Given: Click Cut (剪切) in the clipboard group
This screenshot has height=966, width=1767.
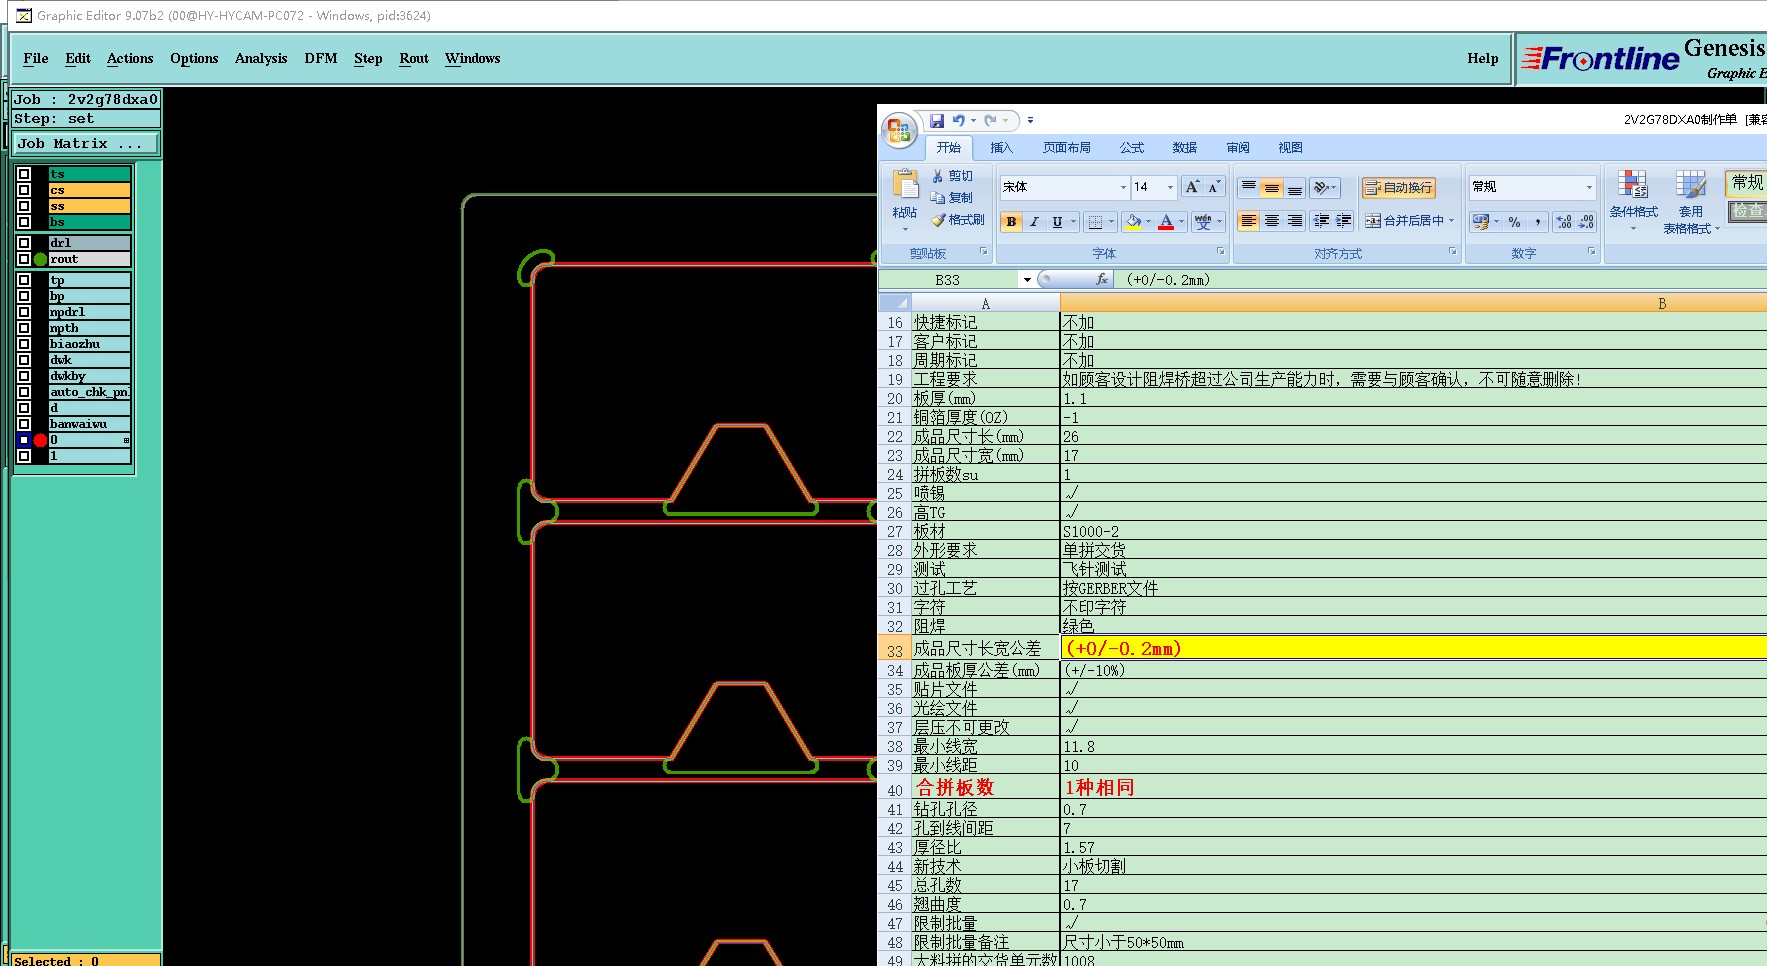Looking at the screenshot, I should 952,176.
